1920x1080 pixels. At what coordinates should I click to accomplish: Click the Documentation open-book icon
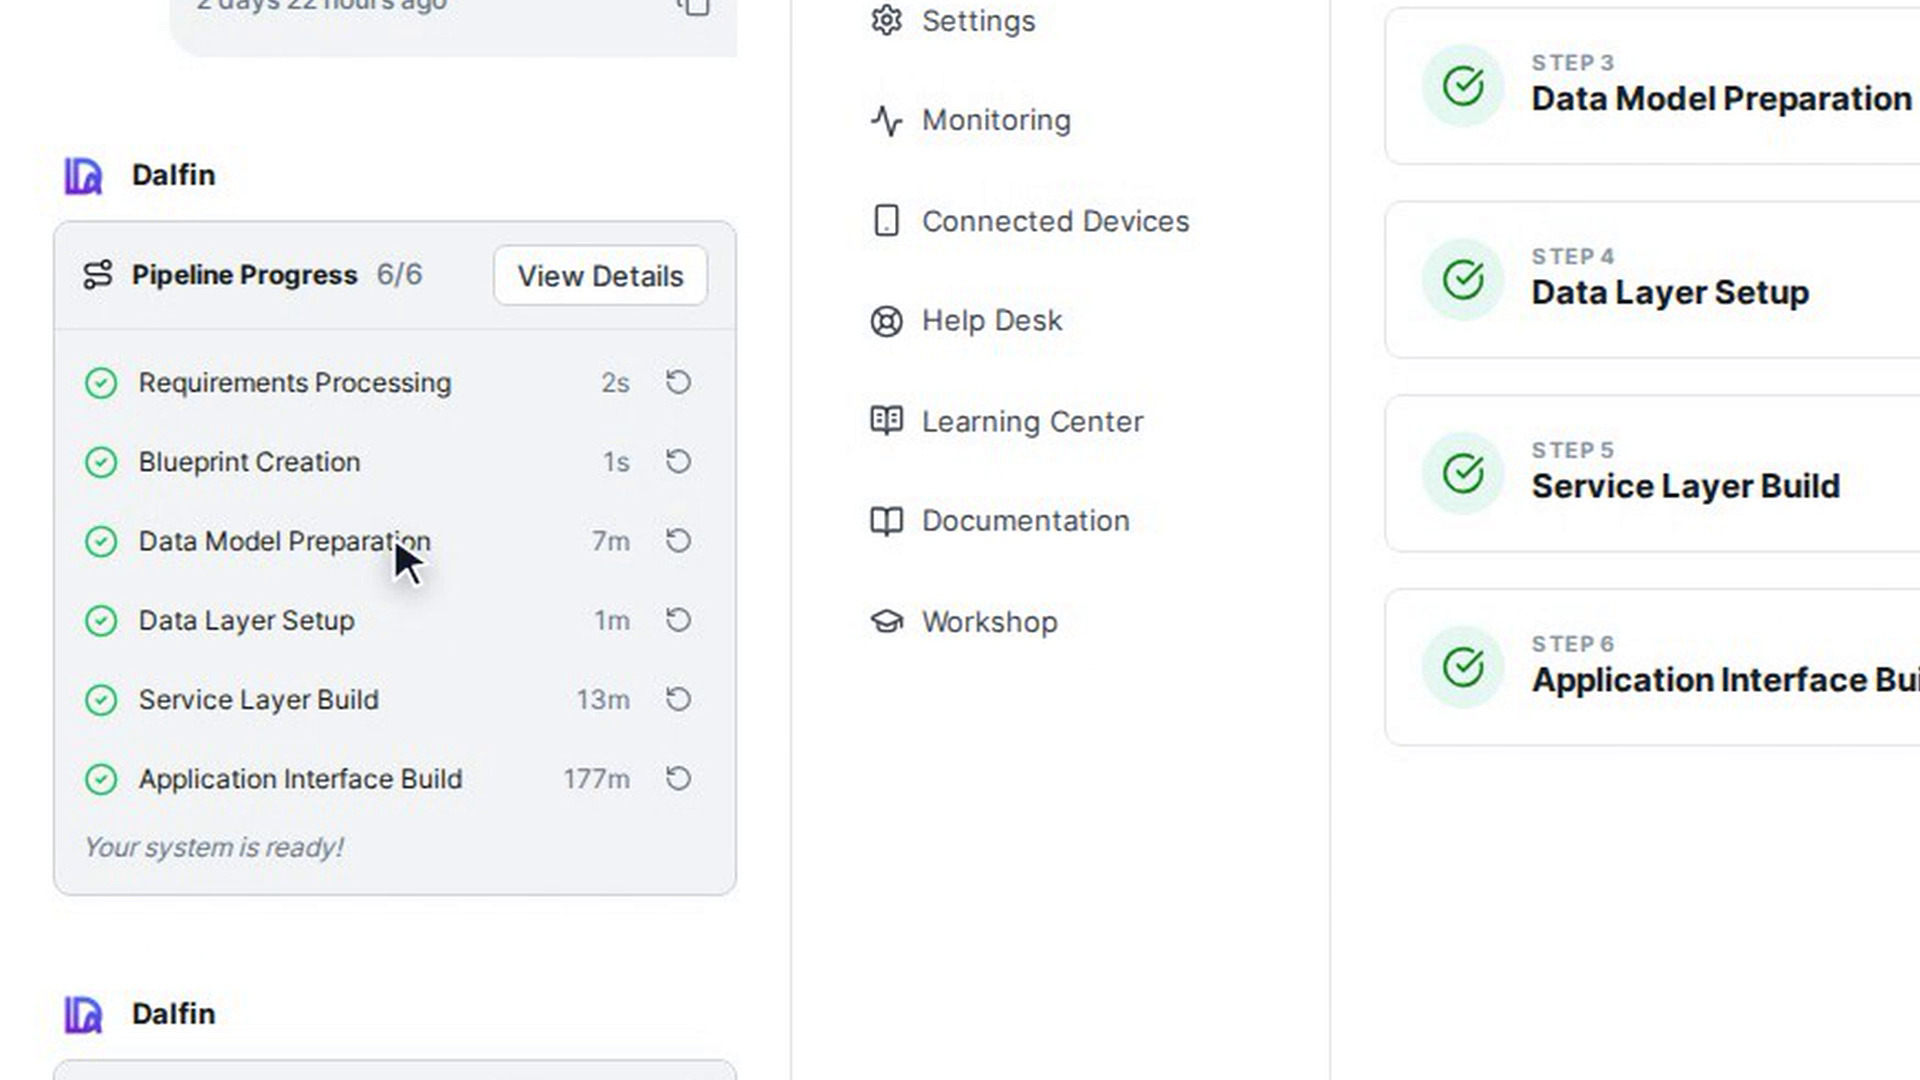tap(886, 521)
